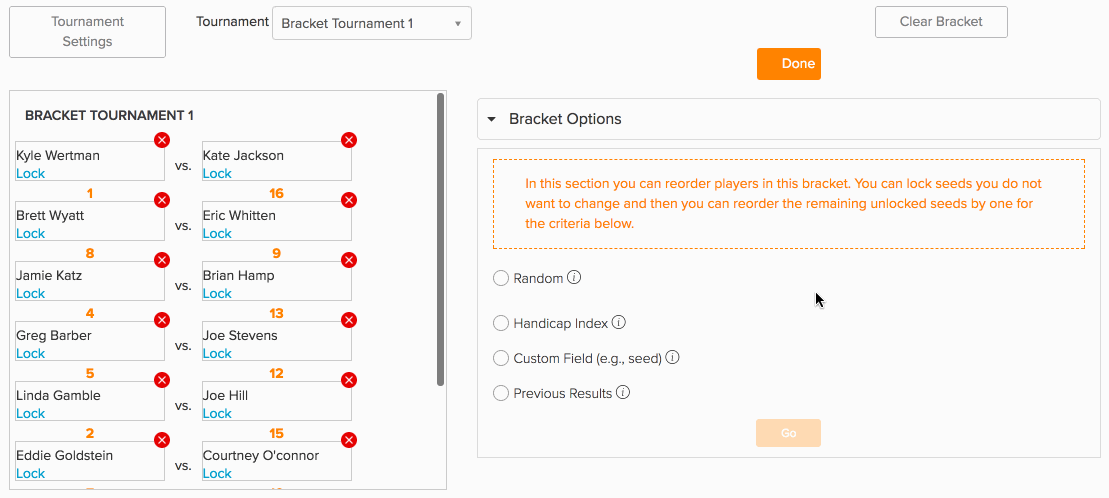Select Previous Results radio button
The image size is (1109, 498).
tap(501, 393)
